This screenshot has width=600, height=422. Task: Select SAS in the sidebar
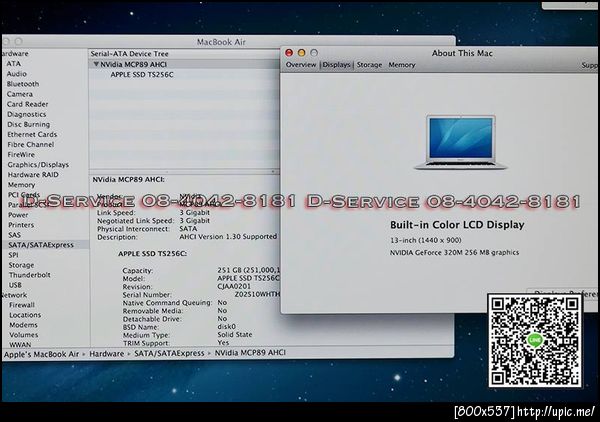[15, 235]
